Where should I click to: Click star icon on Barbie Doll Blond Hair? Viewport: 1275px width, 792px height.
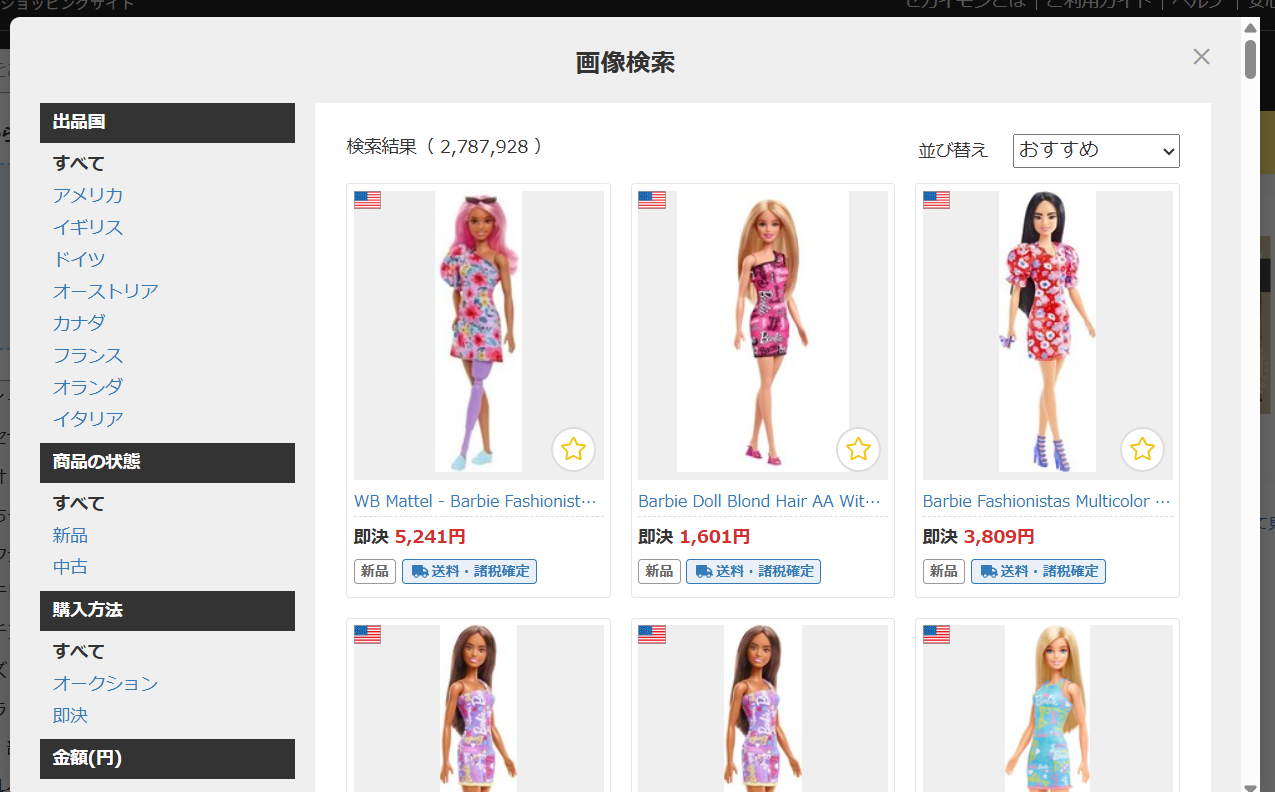[858, 450]
